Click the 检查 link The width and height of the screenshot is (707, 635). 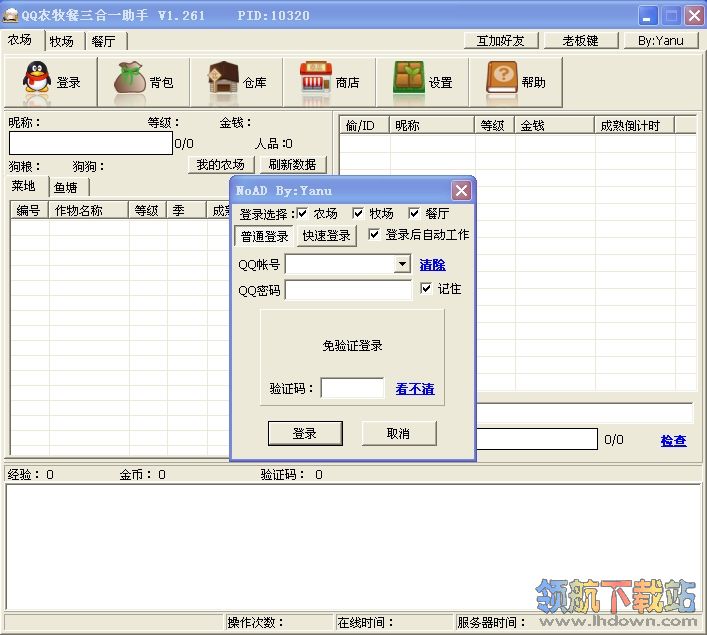[x=674, y=441]
